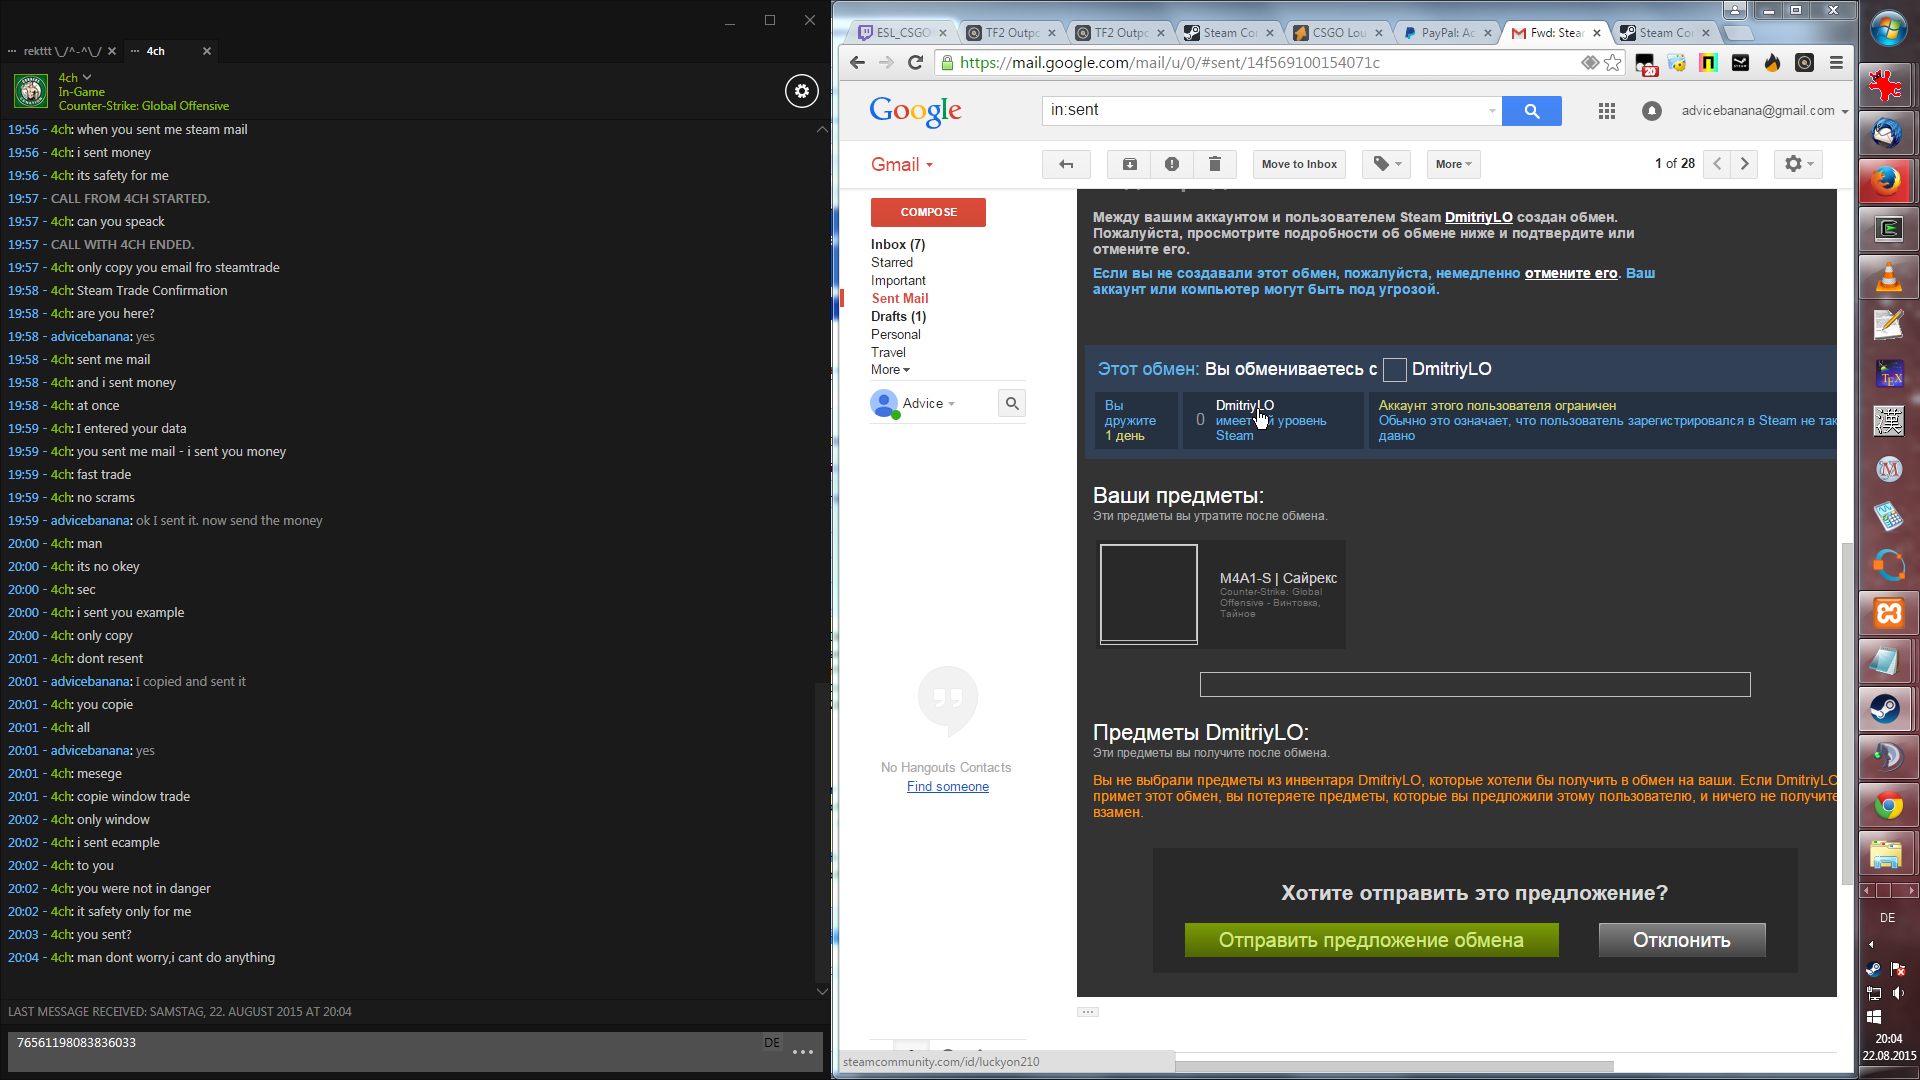Toggle the Chrome bookmark star
This screenshot has width=1920, height=1080.
click(1612, 63)
